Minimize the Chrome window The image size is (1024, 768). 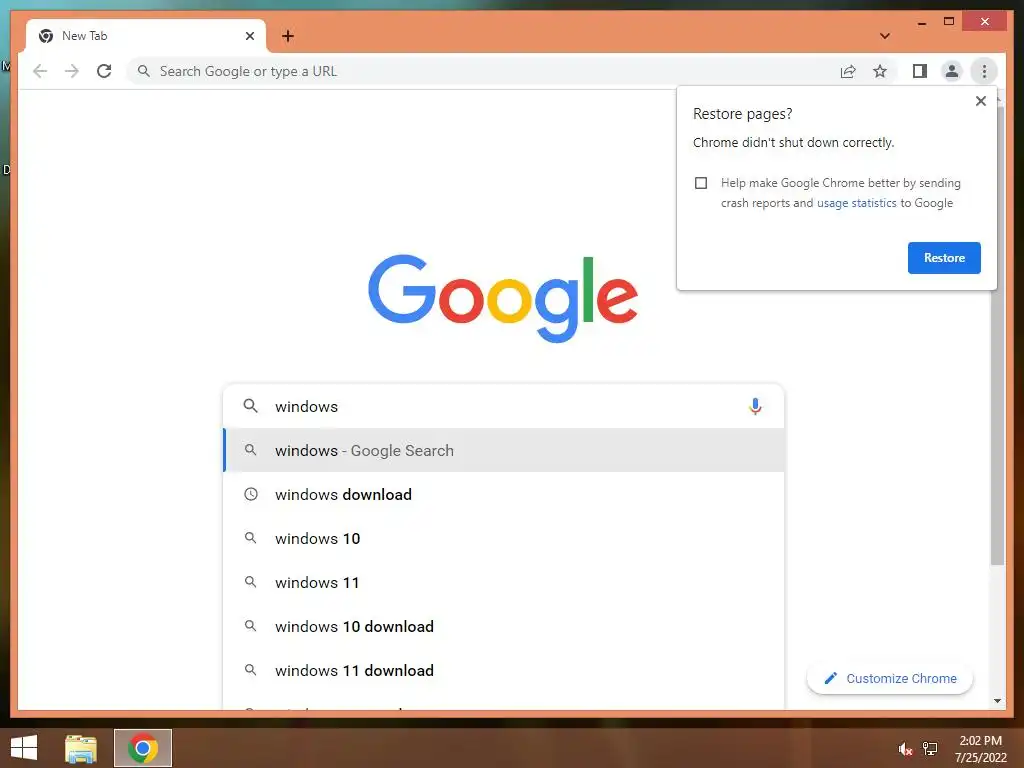point(921,23)
